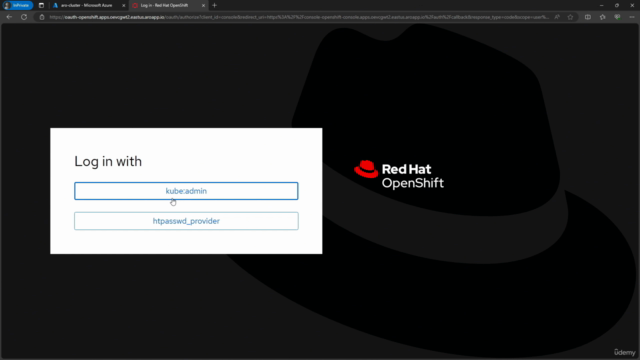Image resolution: width=640 pixels, height=360 pixels.
Task: Open a new browser tab
Action: point(215,5)
